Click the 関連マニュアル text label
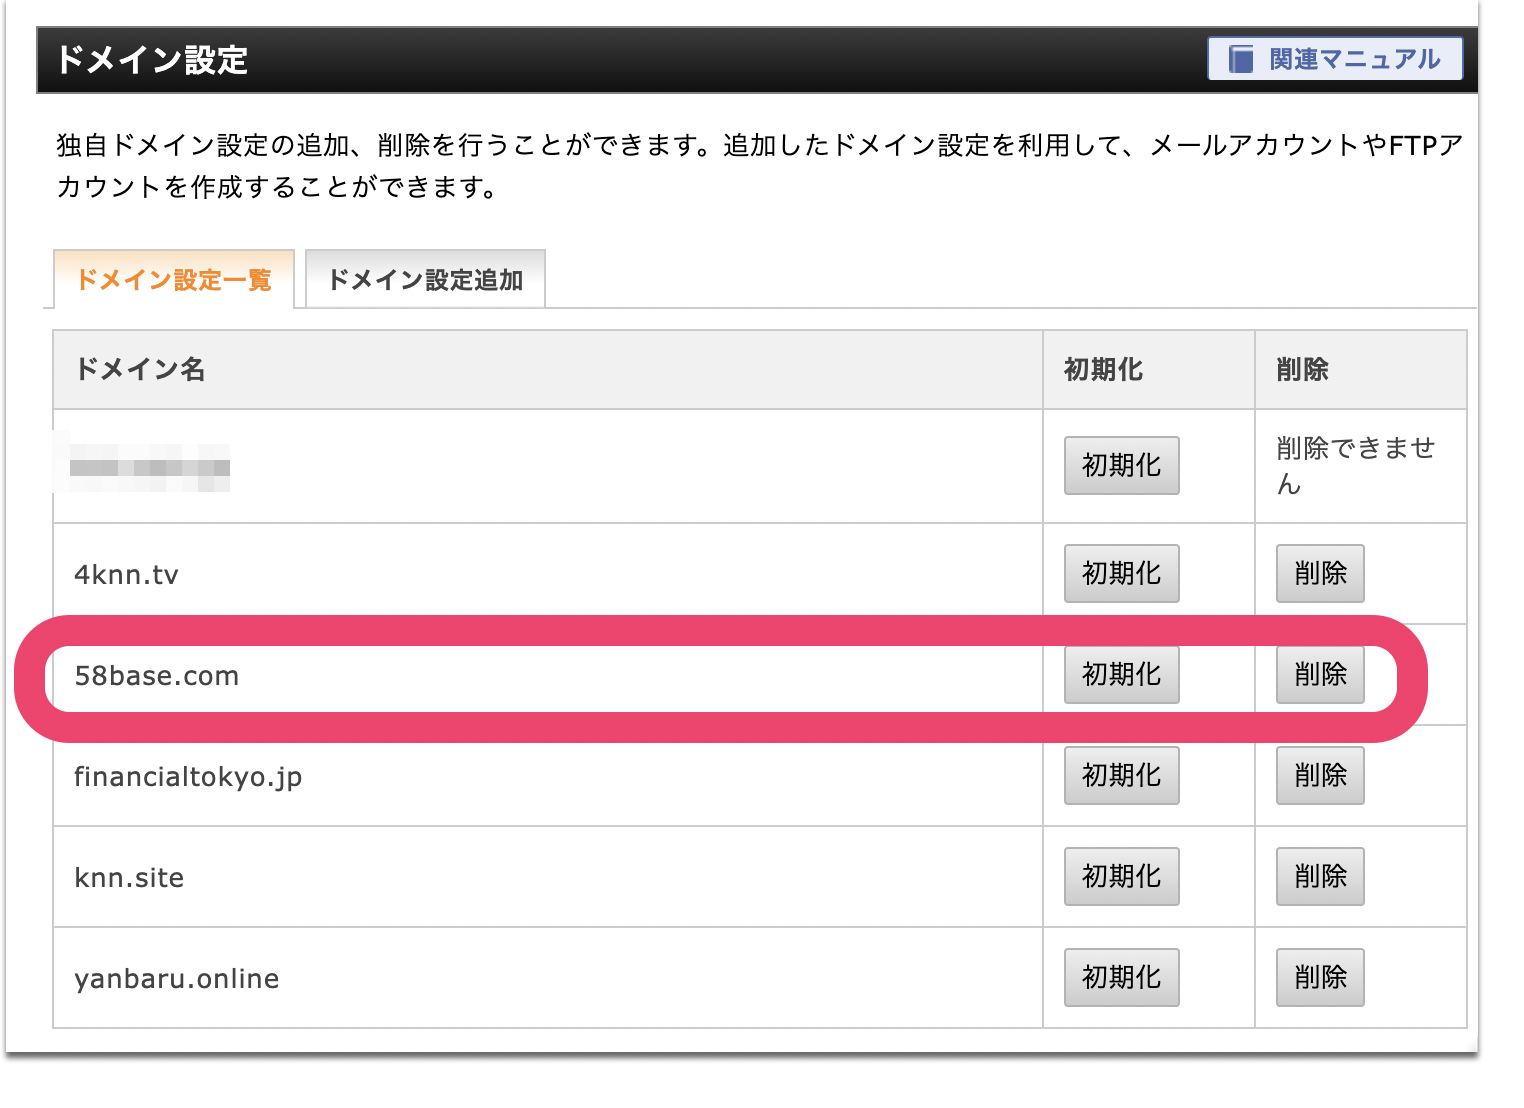 tap(1354, 59)
